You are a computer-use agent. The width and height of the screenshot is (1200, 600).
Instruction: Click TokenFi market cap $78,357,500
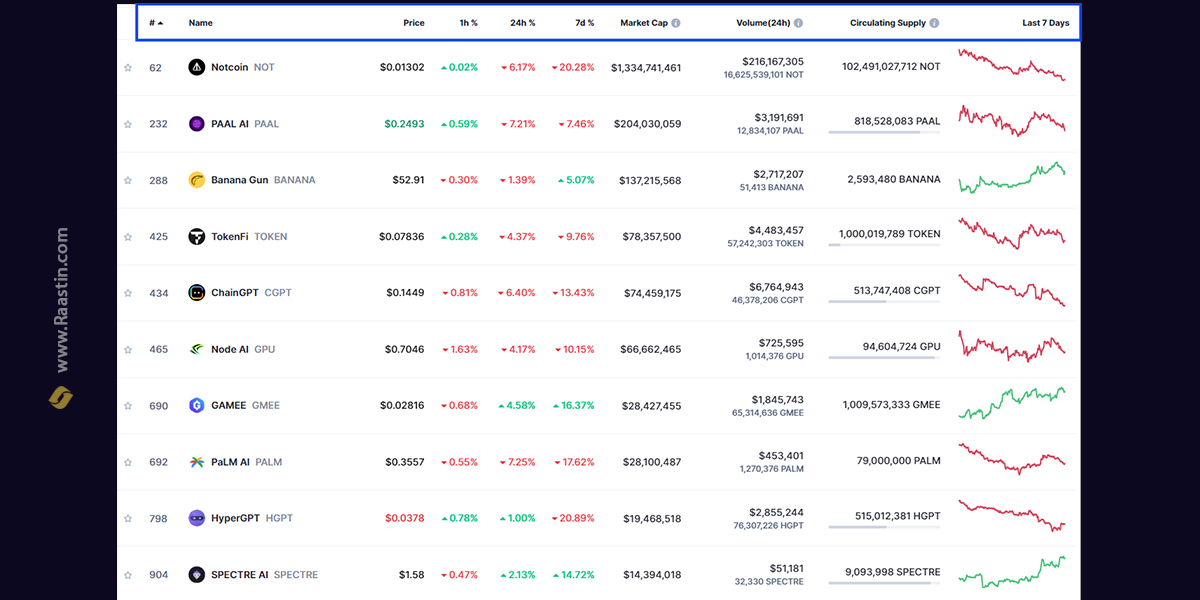pyautogui.click(x=652, y=237)
